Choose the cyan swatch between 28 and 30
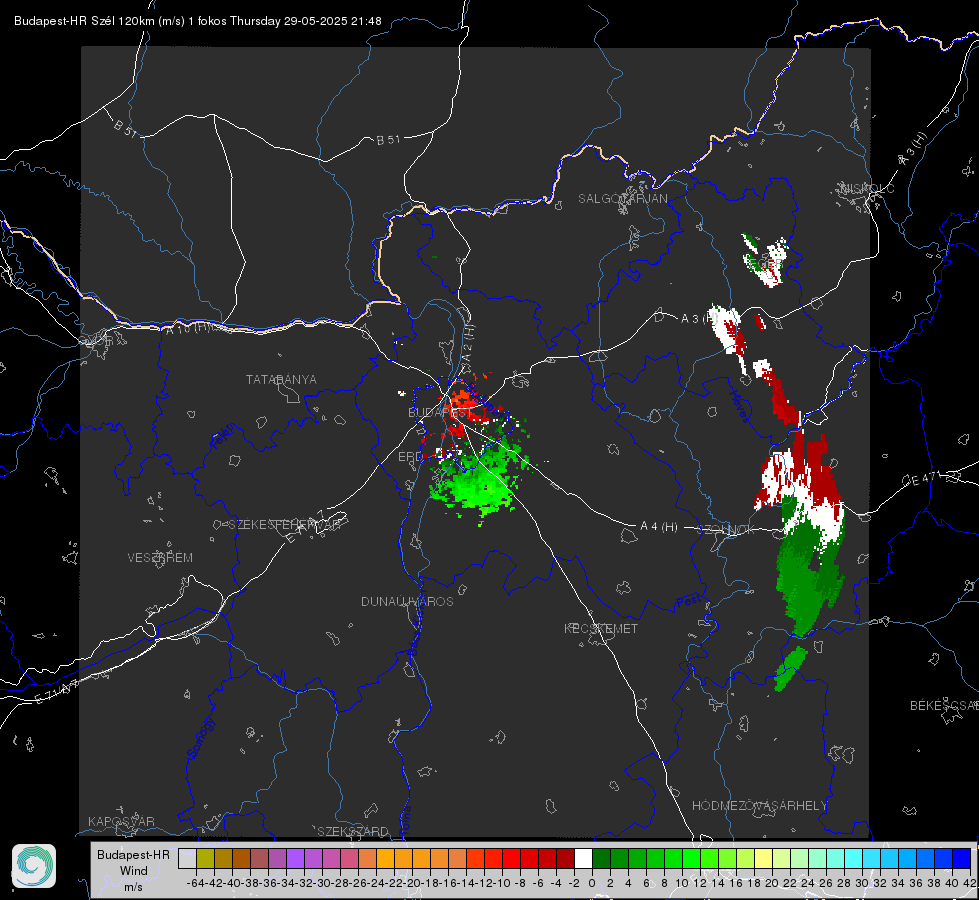 tap(854, 858)
